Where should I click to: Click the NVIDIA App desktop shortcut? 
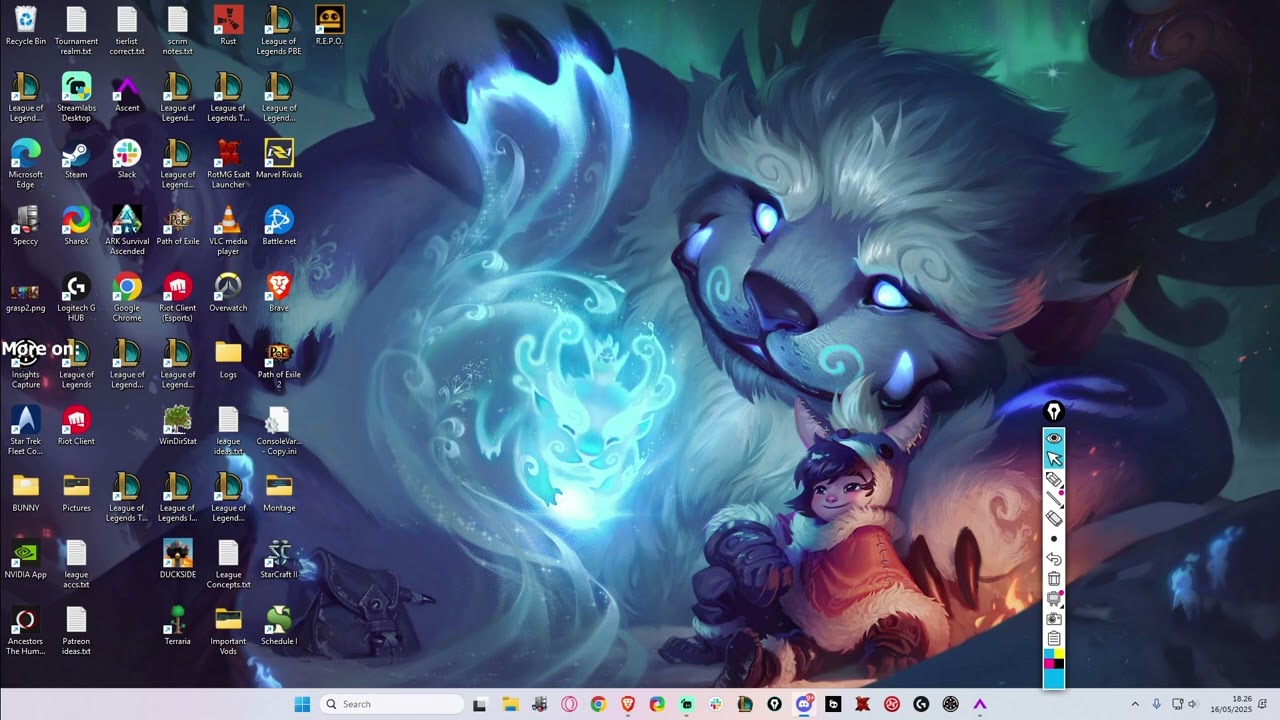26,560
